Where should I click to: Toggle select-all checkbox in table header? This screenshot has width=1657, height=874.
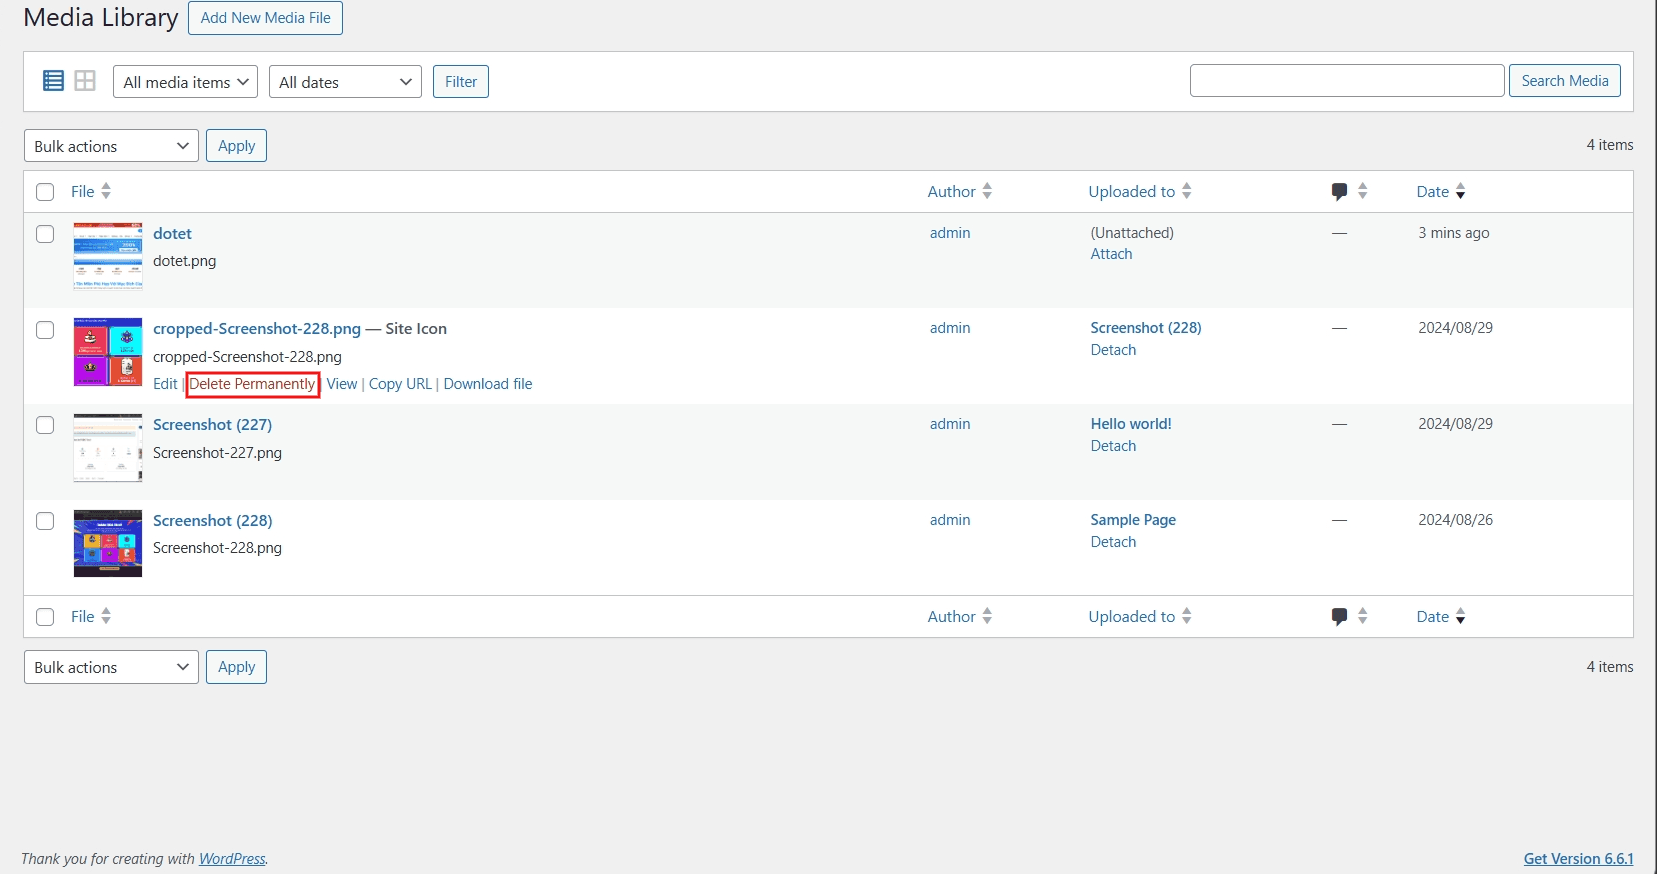point(45,192)
